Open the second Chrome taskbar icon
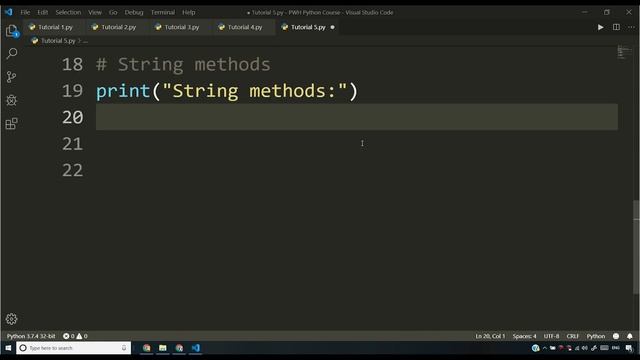 point(179,348)
